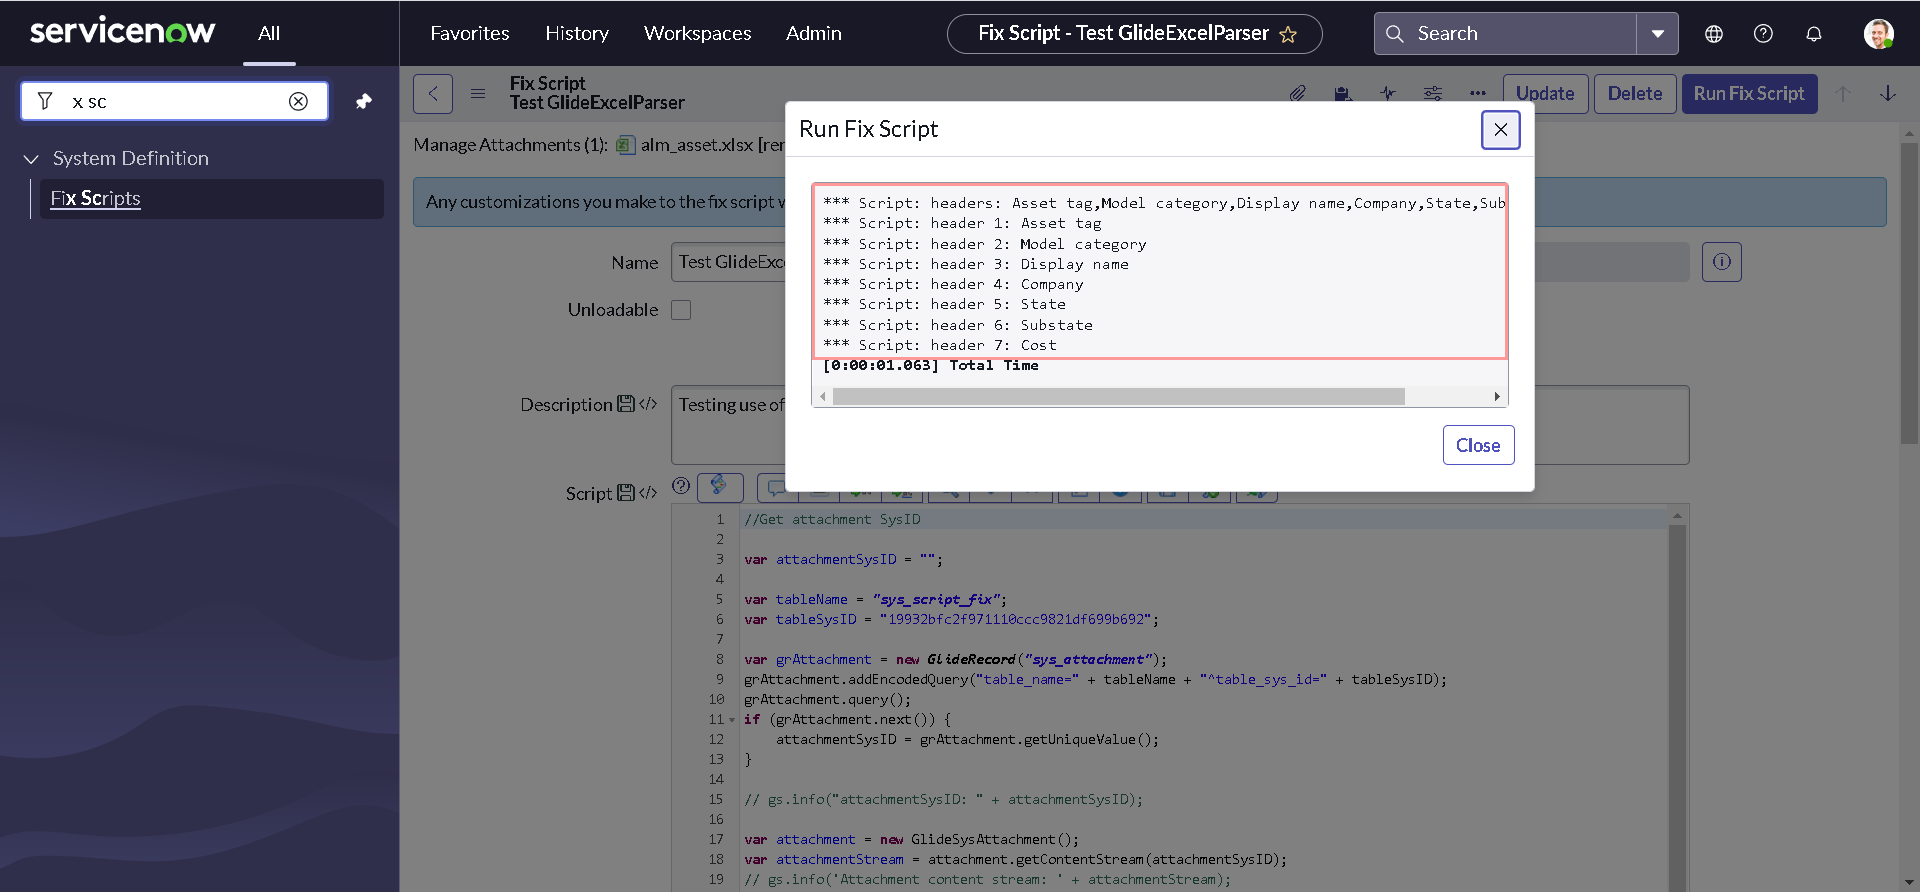Click code line 8 grAttachment GlideRecord
This screenshot has width=1920, height=892.
click(x=955, y=660)
